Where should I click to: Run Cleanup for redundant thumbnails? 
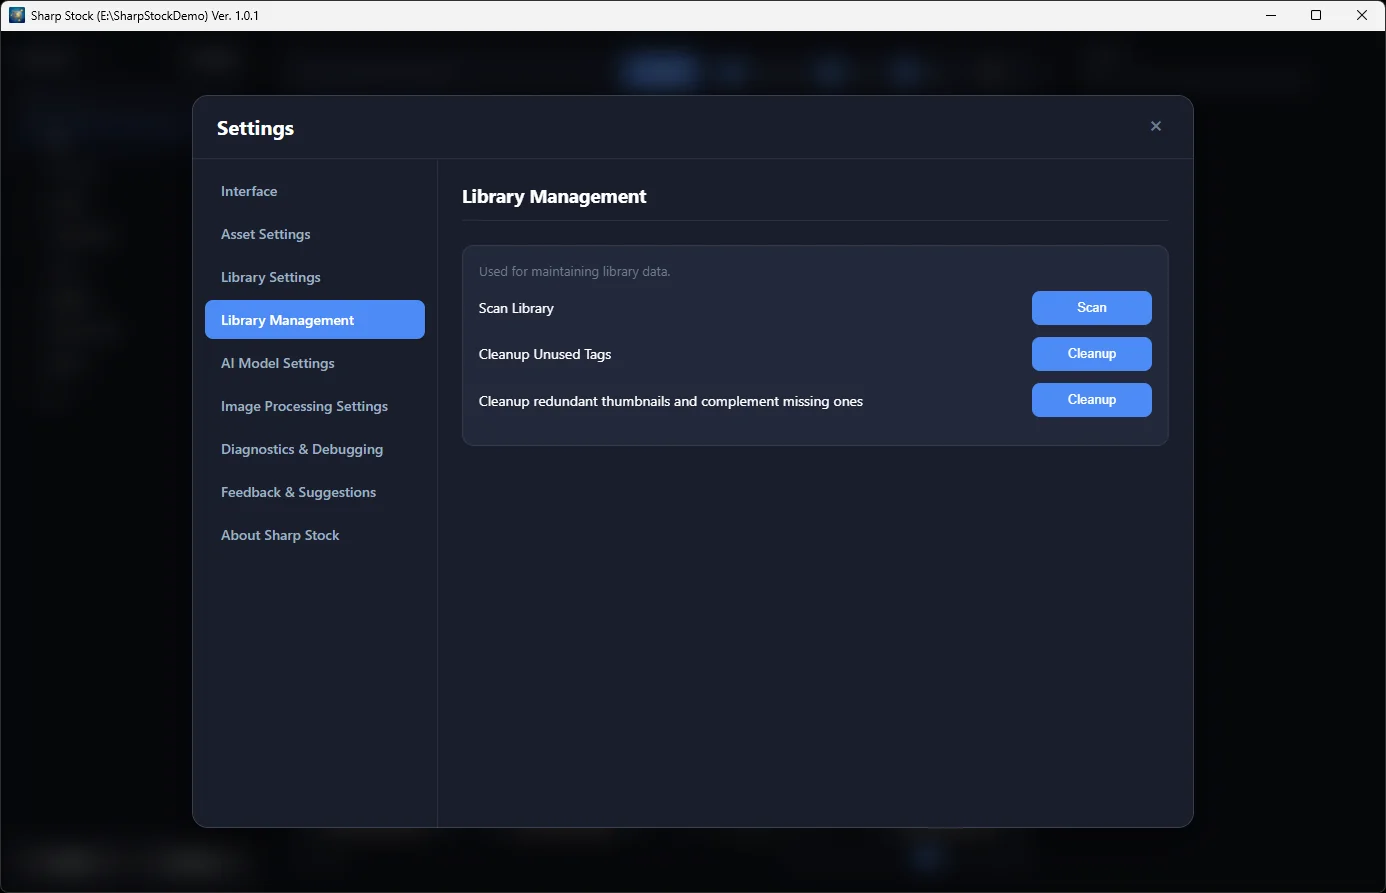(1092, 400)
